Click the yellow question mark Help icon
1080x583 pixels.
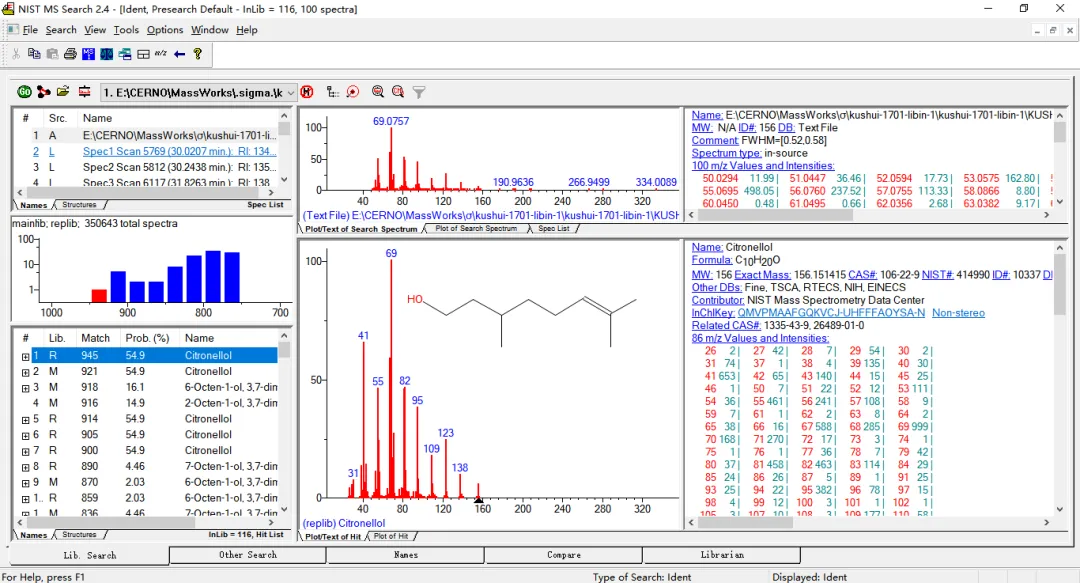(198, 54)
